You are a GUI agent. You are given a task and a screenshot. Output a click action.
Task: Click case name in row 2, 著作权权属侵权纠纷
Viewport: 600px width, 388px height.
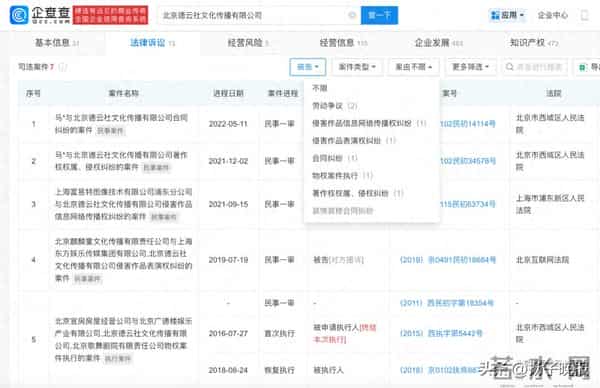(121, 161)
